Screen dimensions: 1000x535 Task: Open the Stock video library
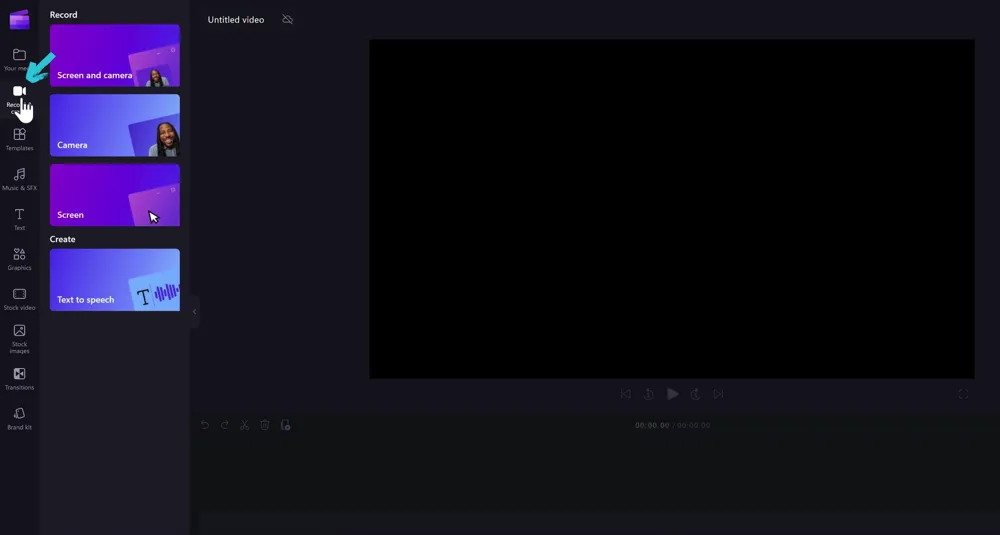[x=19, y=299]
